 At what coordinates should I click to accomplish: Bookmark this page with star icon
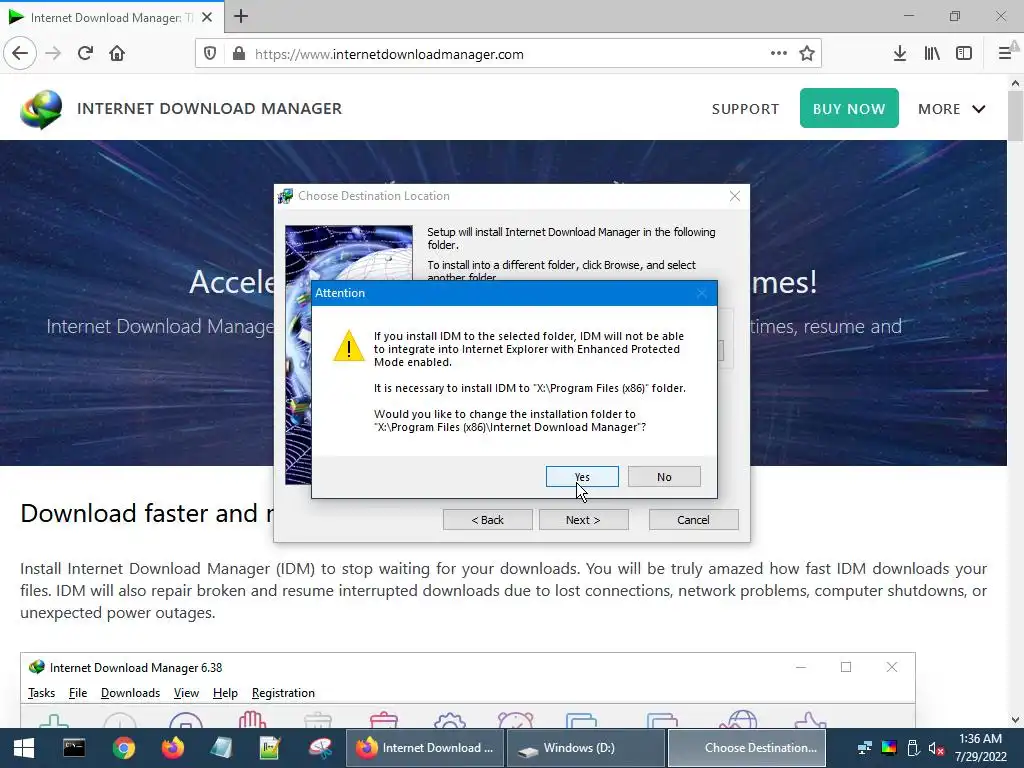click(x=807, y=54)
